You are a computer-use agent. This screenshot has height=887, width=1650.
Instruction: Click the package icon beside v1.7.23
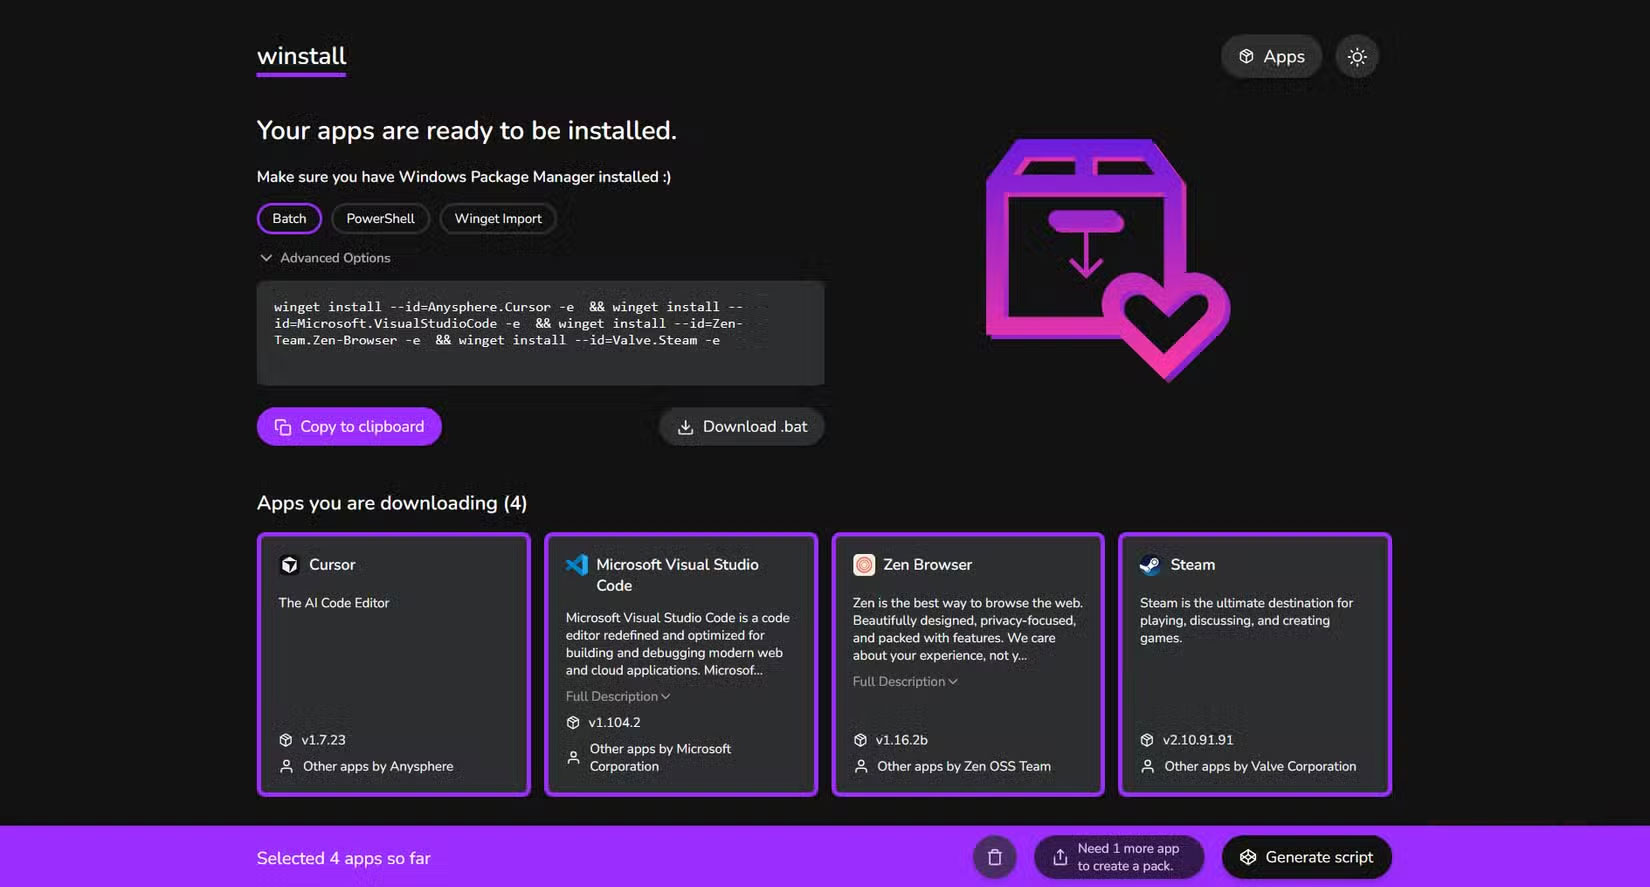tap(286, 740)
